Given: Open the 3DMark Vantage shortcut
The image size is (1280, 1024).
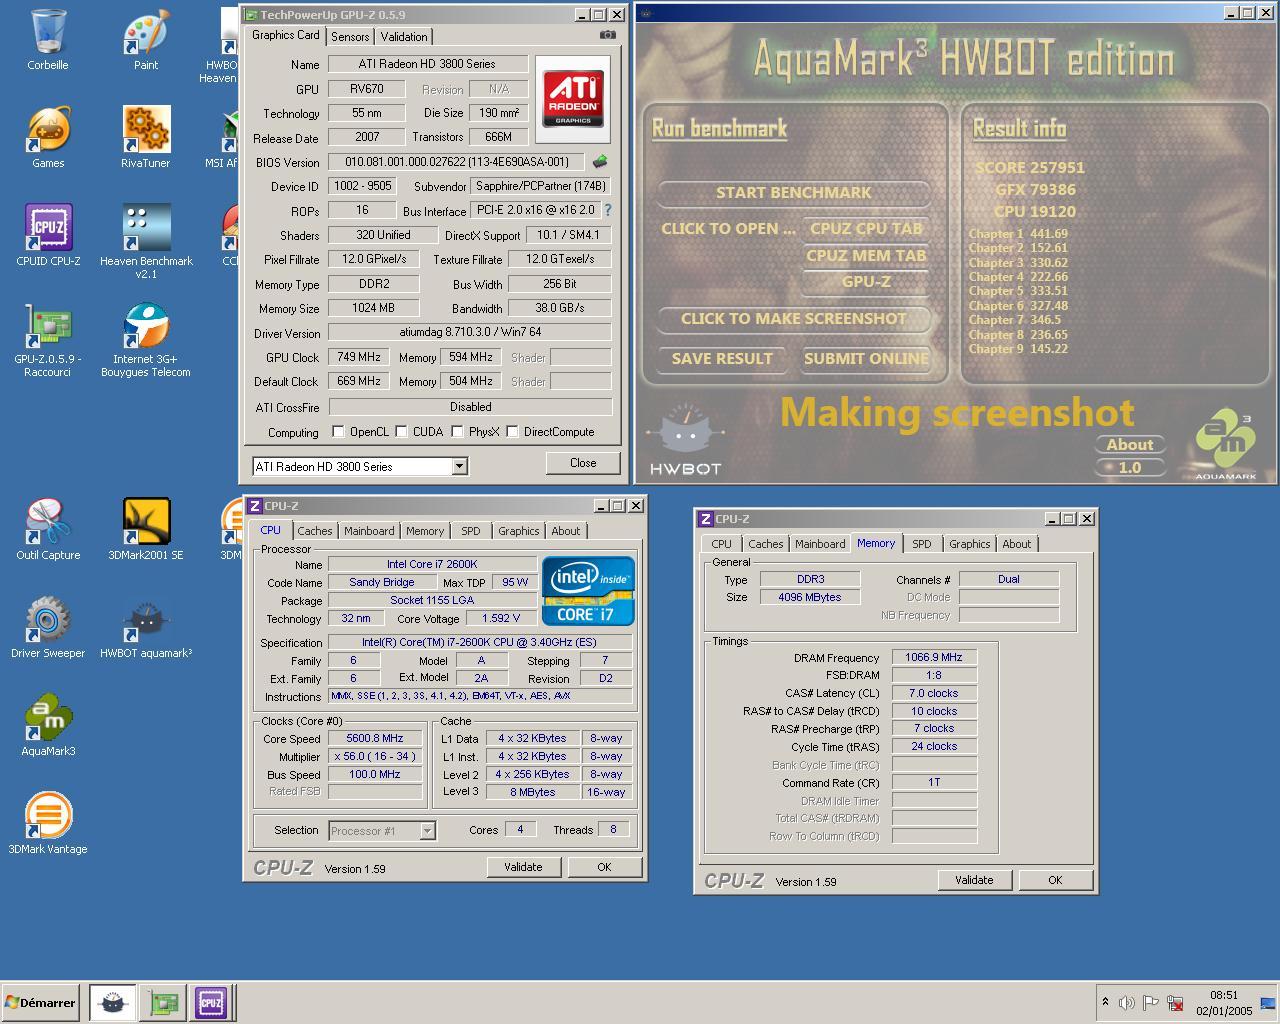Looking at the screenshot, I should (x=48, y=824).
